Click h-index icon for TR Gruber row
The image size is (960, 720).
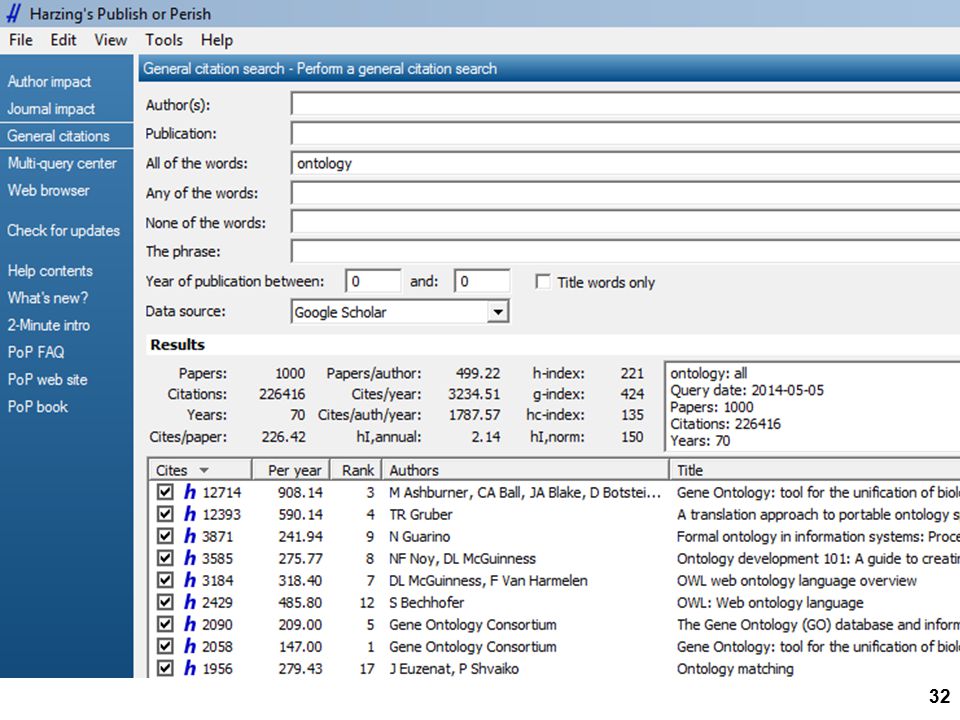pyautogui.click(x=190, y=514)
